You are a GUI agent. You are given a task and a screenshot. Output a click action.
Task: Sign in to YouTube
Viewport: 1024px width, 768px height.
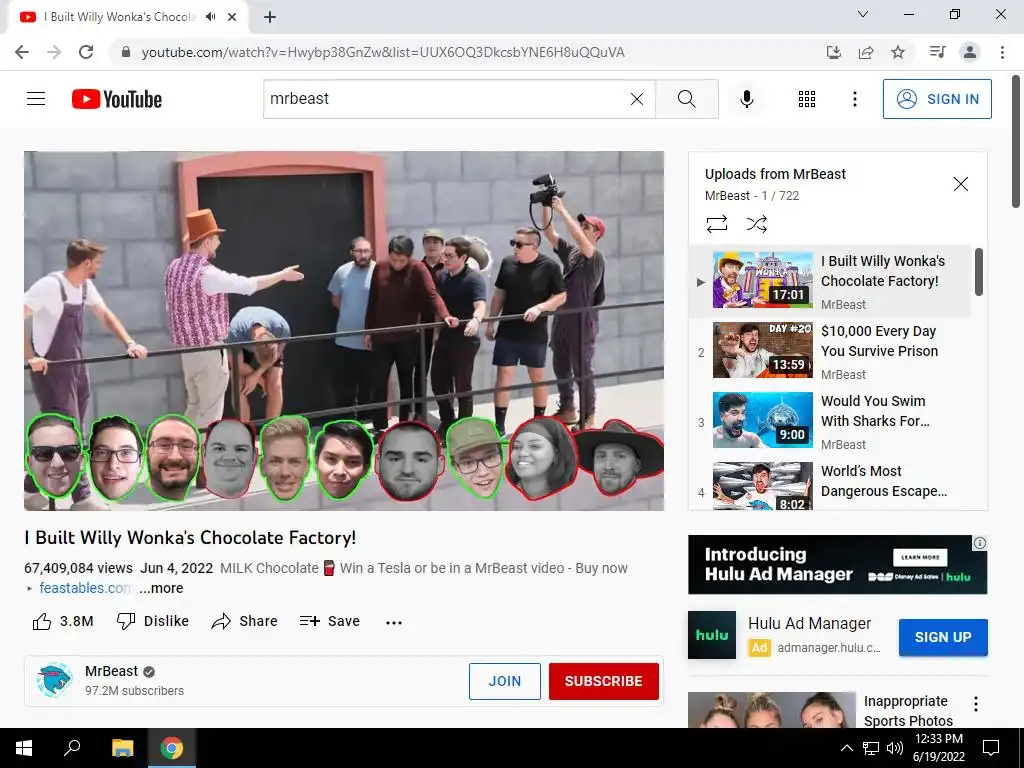(937, 99)
